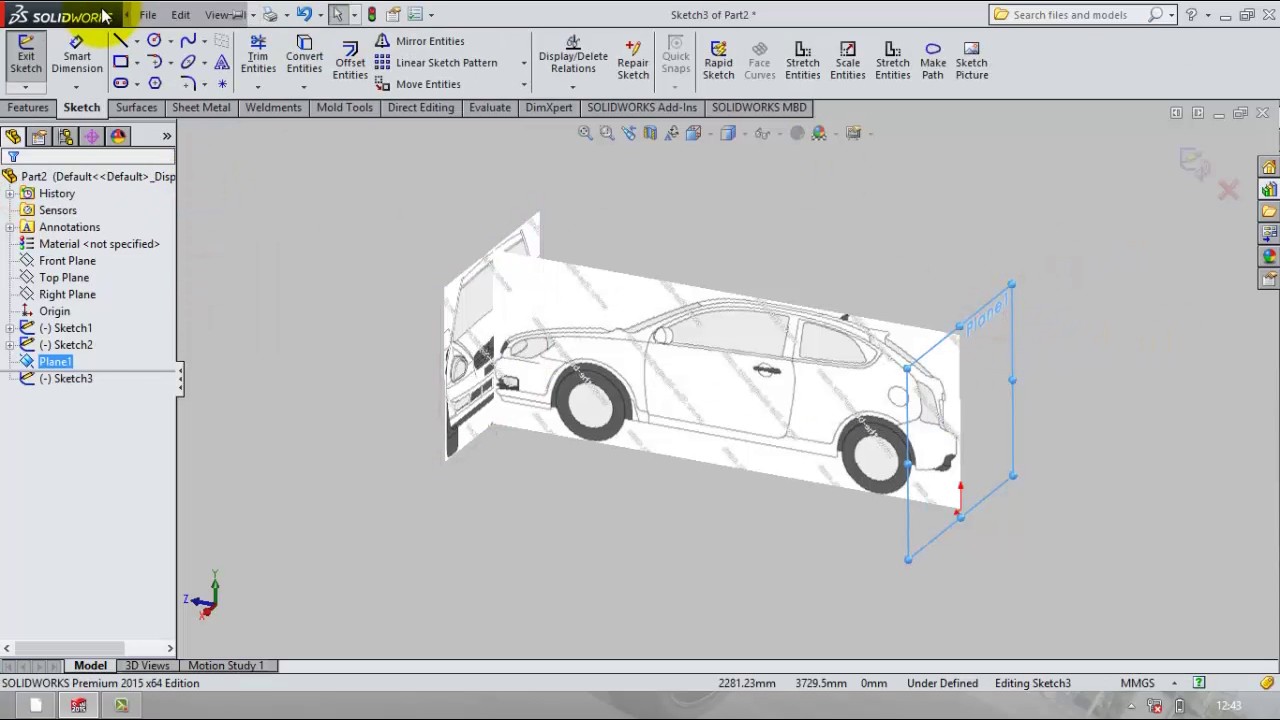Image resolution: width=1280 pixels, height=720 pixels.
Task: Click the Convert Entities tool
Action: 304,57
